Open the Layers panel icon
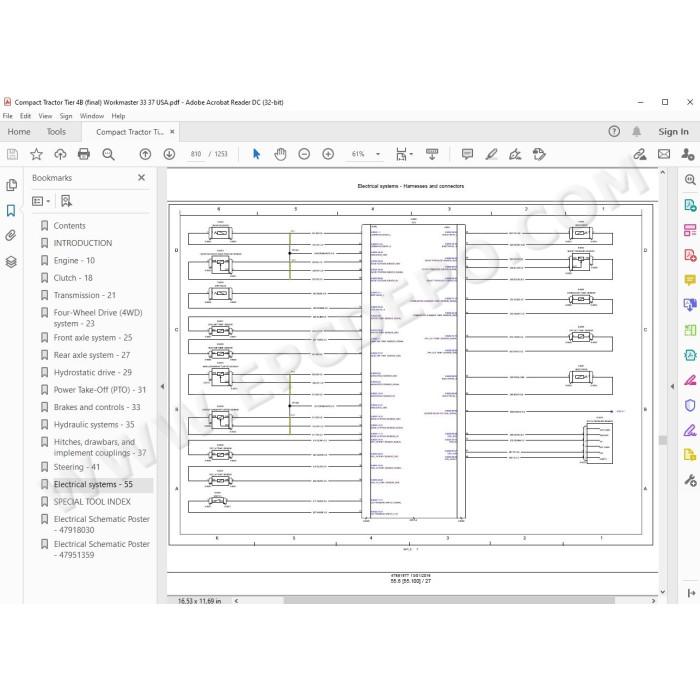 (11, 262)
